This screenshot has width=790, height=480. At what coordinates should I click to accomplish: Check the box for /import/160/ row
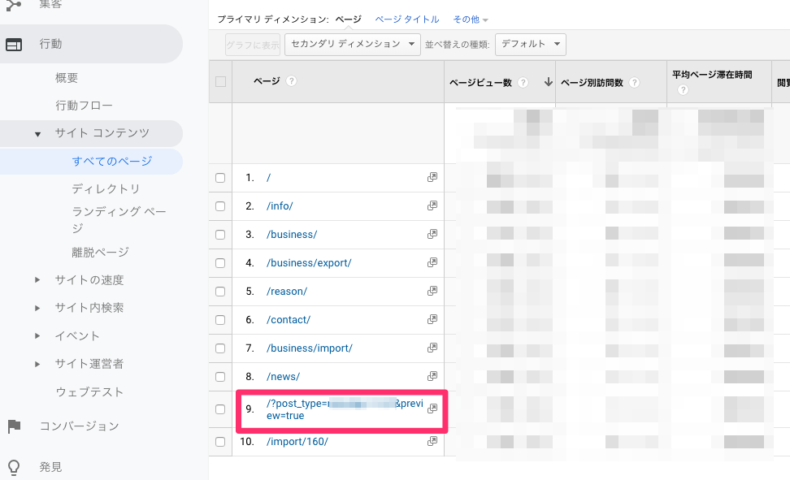coord(220,442)
